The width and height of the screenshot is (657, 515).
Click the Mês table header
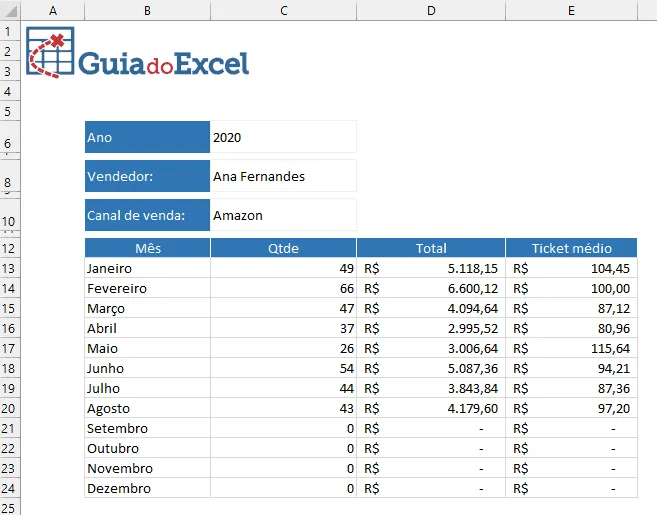[x=147, y=248]
